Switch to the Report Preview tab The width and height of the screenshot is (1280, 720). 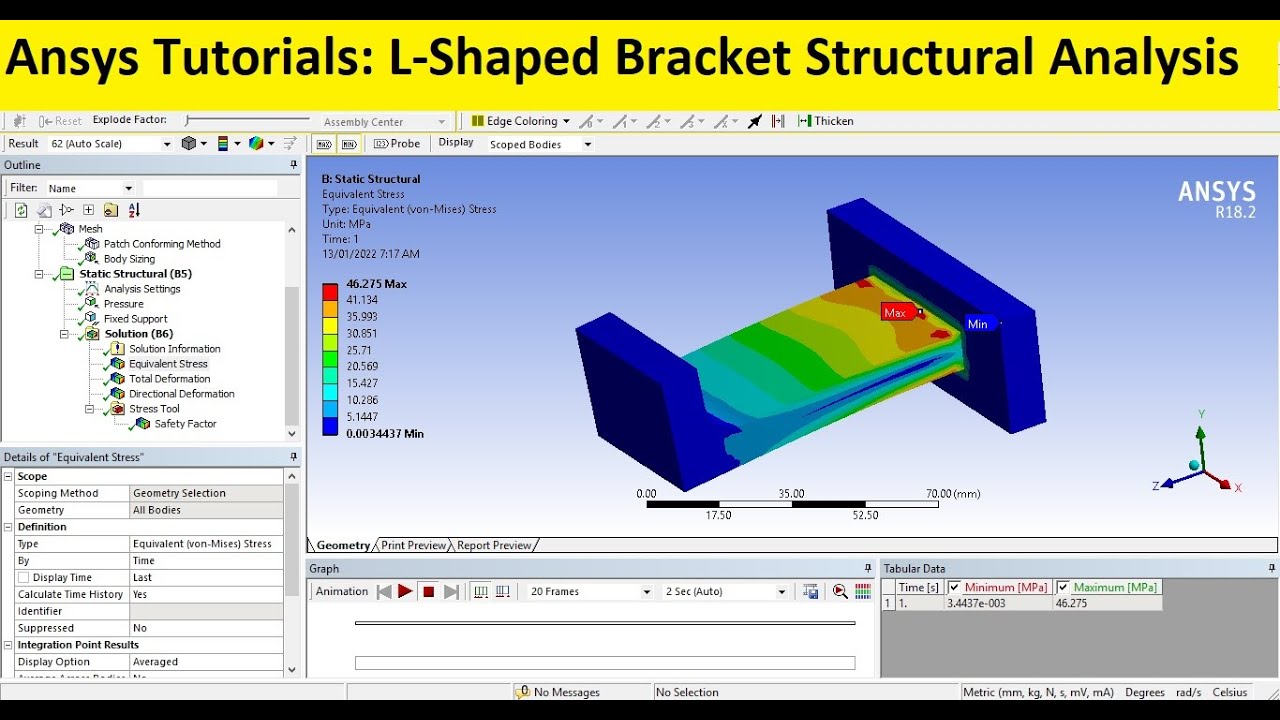494,546
